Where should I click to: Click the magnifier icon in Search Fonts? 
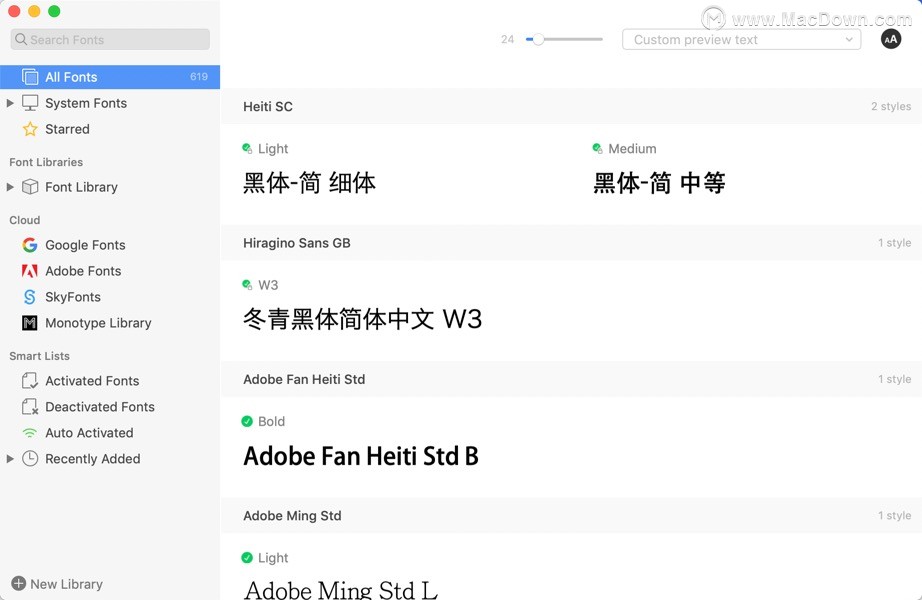pyautogui.click(x=21, y=39)
